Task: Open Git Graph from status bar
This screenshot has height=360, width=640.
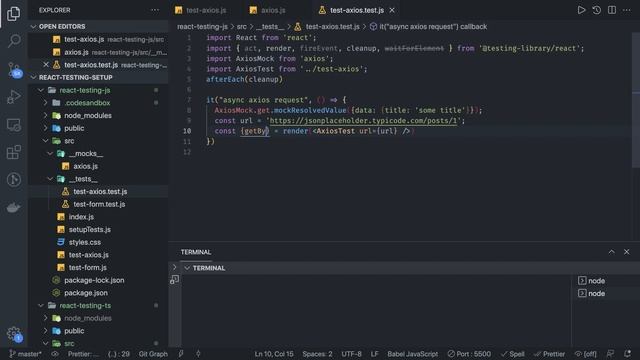Action: [x=153, y=354]
